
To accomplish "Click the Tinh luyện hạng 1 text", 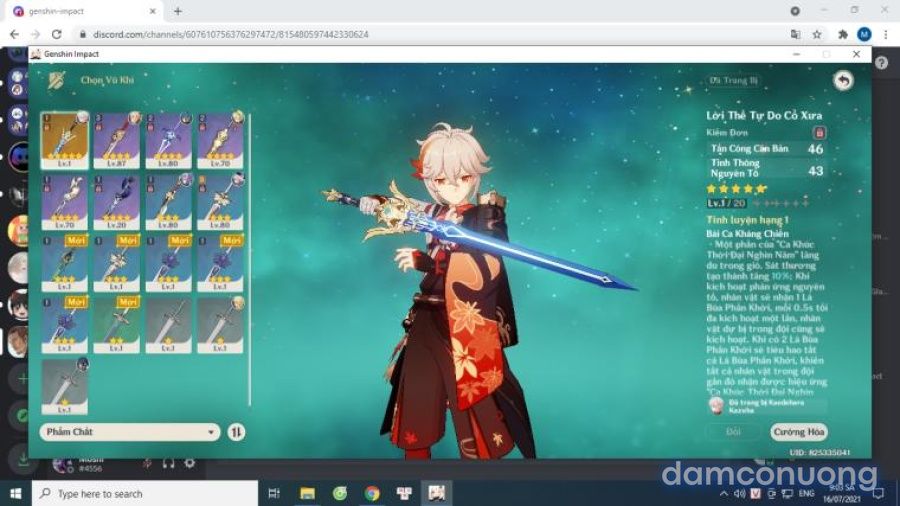I will 747,220.
